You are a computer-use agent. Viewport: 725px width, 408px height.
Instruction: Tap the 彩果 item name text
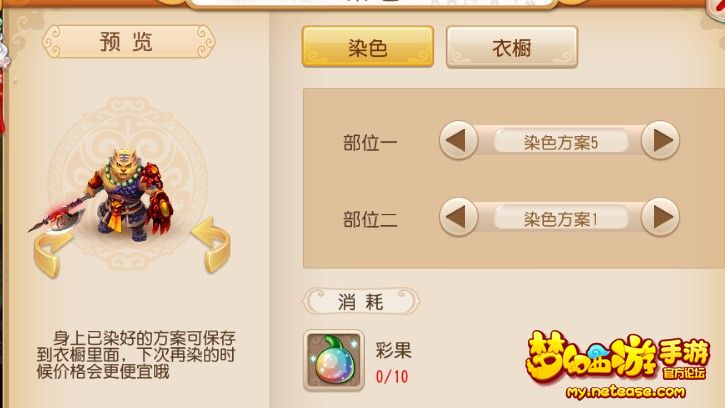point(393,350)
